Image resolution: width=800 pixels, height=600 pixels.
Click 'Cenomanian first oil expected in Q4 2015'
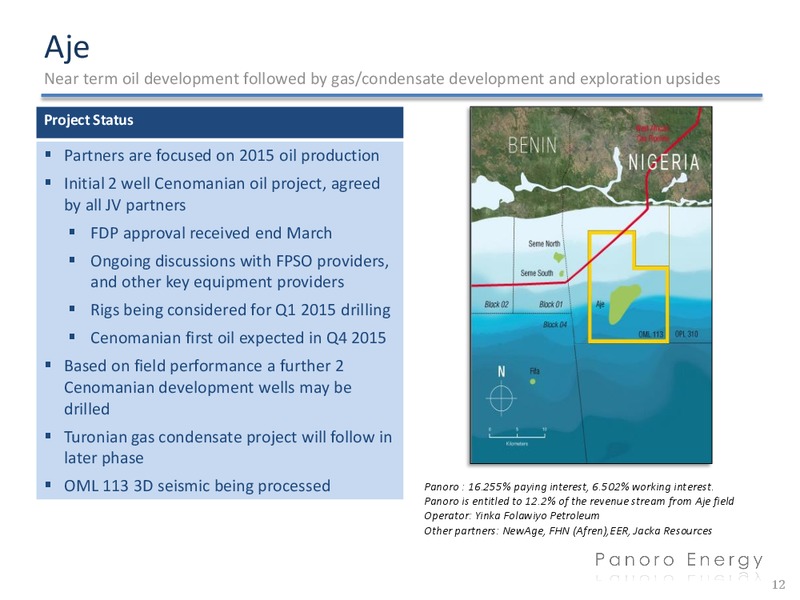[238, 338]
